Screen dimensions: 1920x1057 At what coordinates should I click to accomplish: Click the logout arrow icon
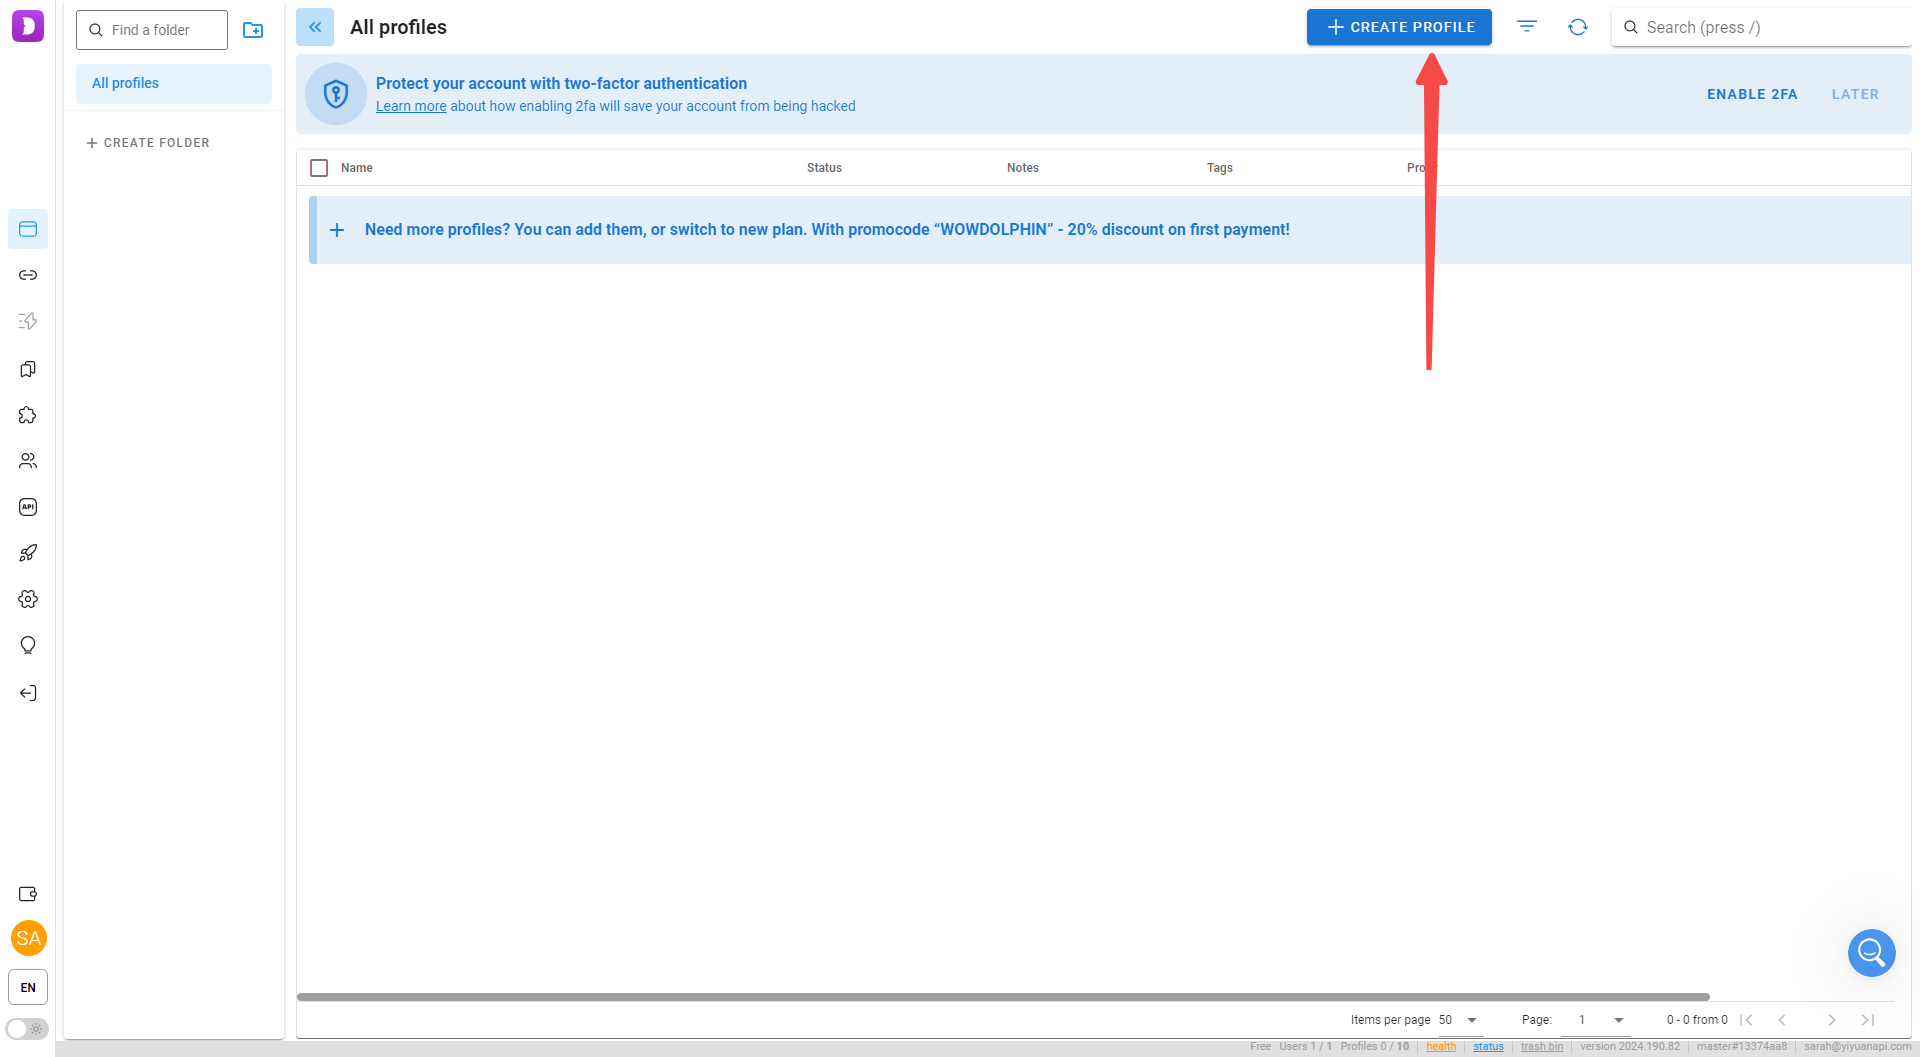28,693
